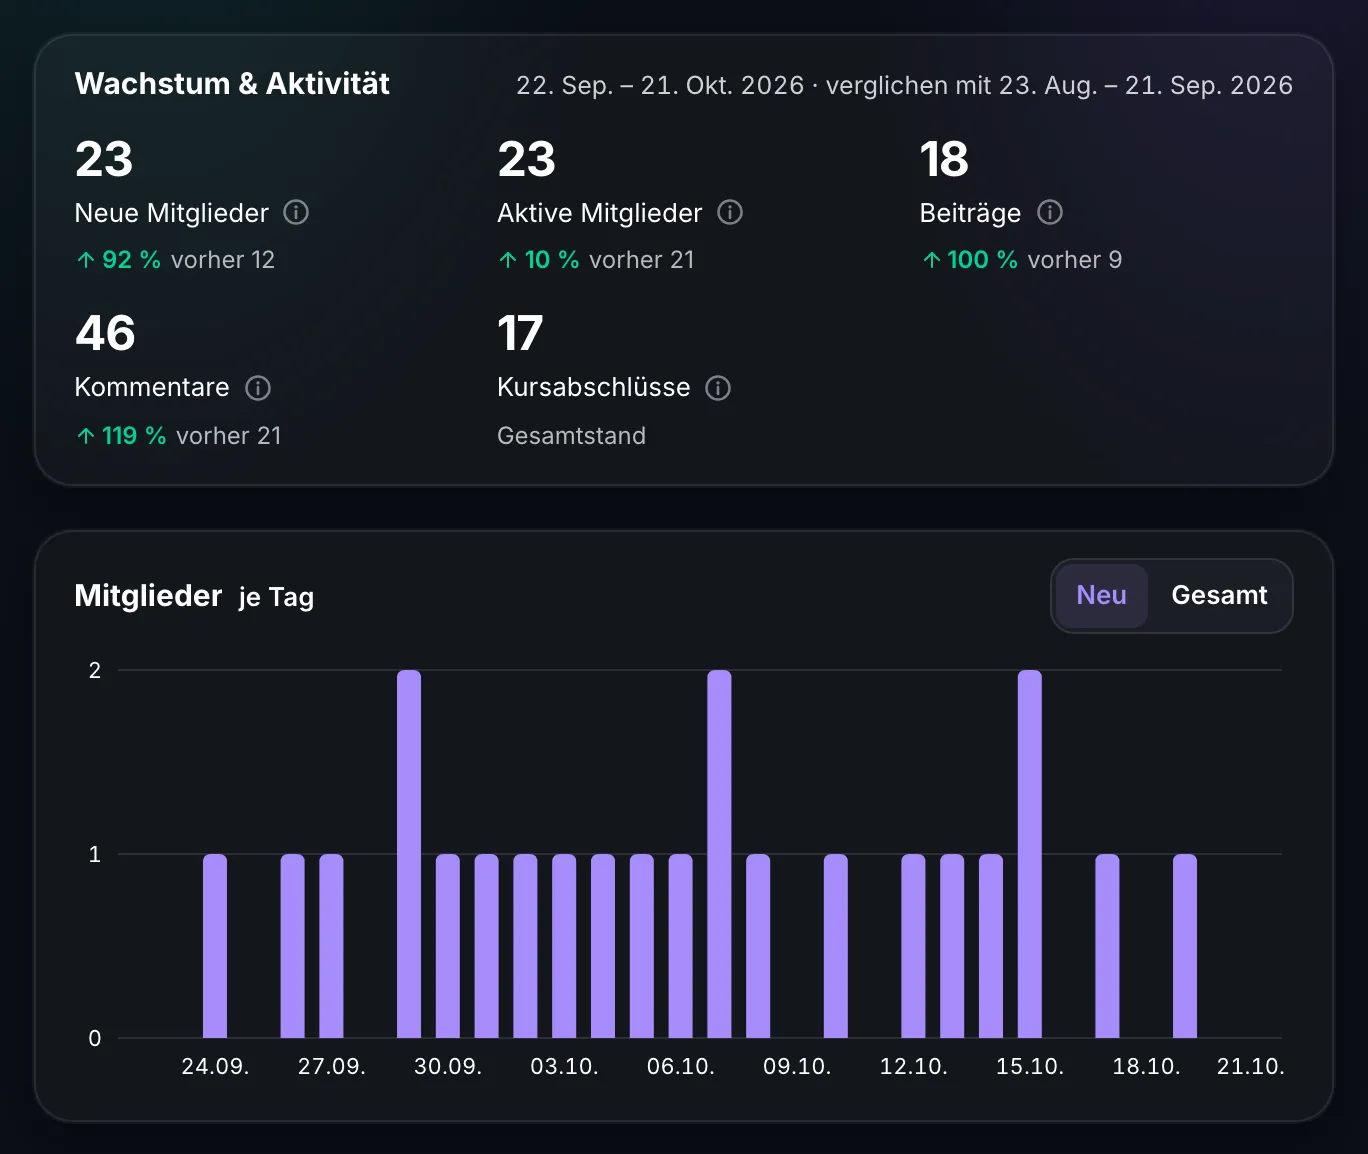Click the Neue Mitglieder label
Image resolution: width=1368 pixels, height=1154 pixels.
[172, 213]
